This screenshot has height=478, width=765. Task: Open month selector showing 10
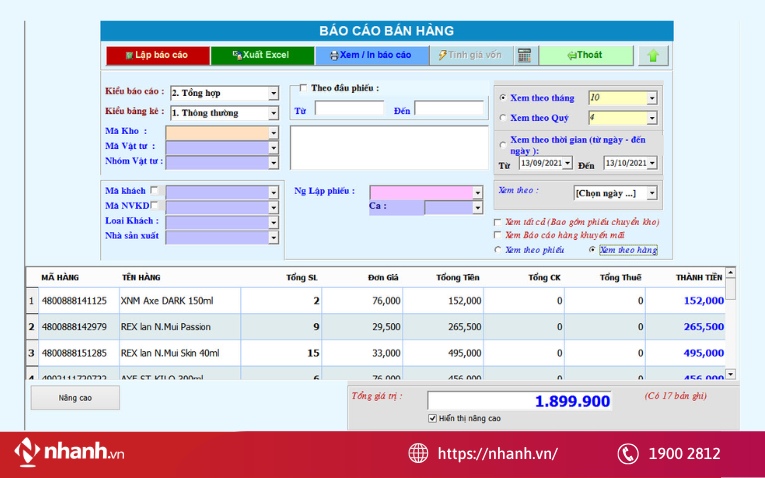point(652,98)
